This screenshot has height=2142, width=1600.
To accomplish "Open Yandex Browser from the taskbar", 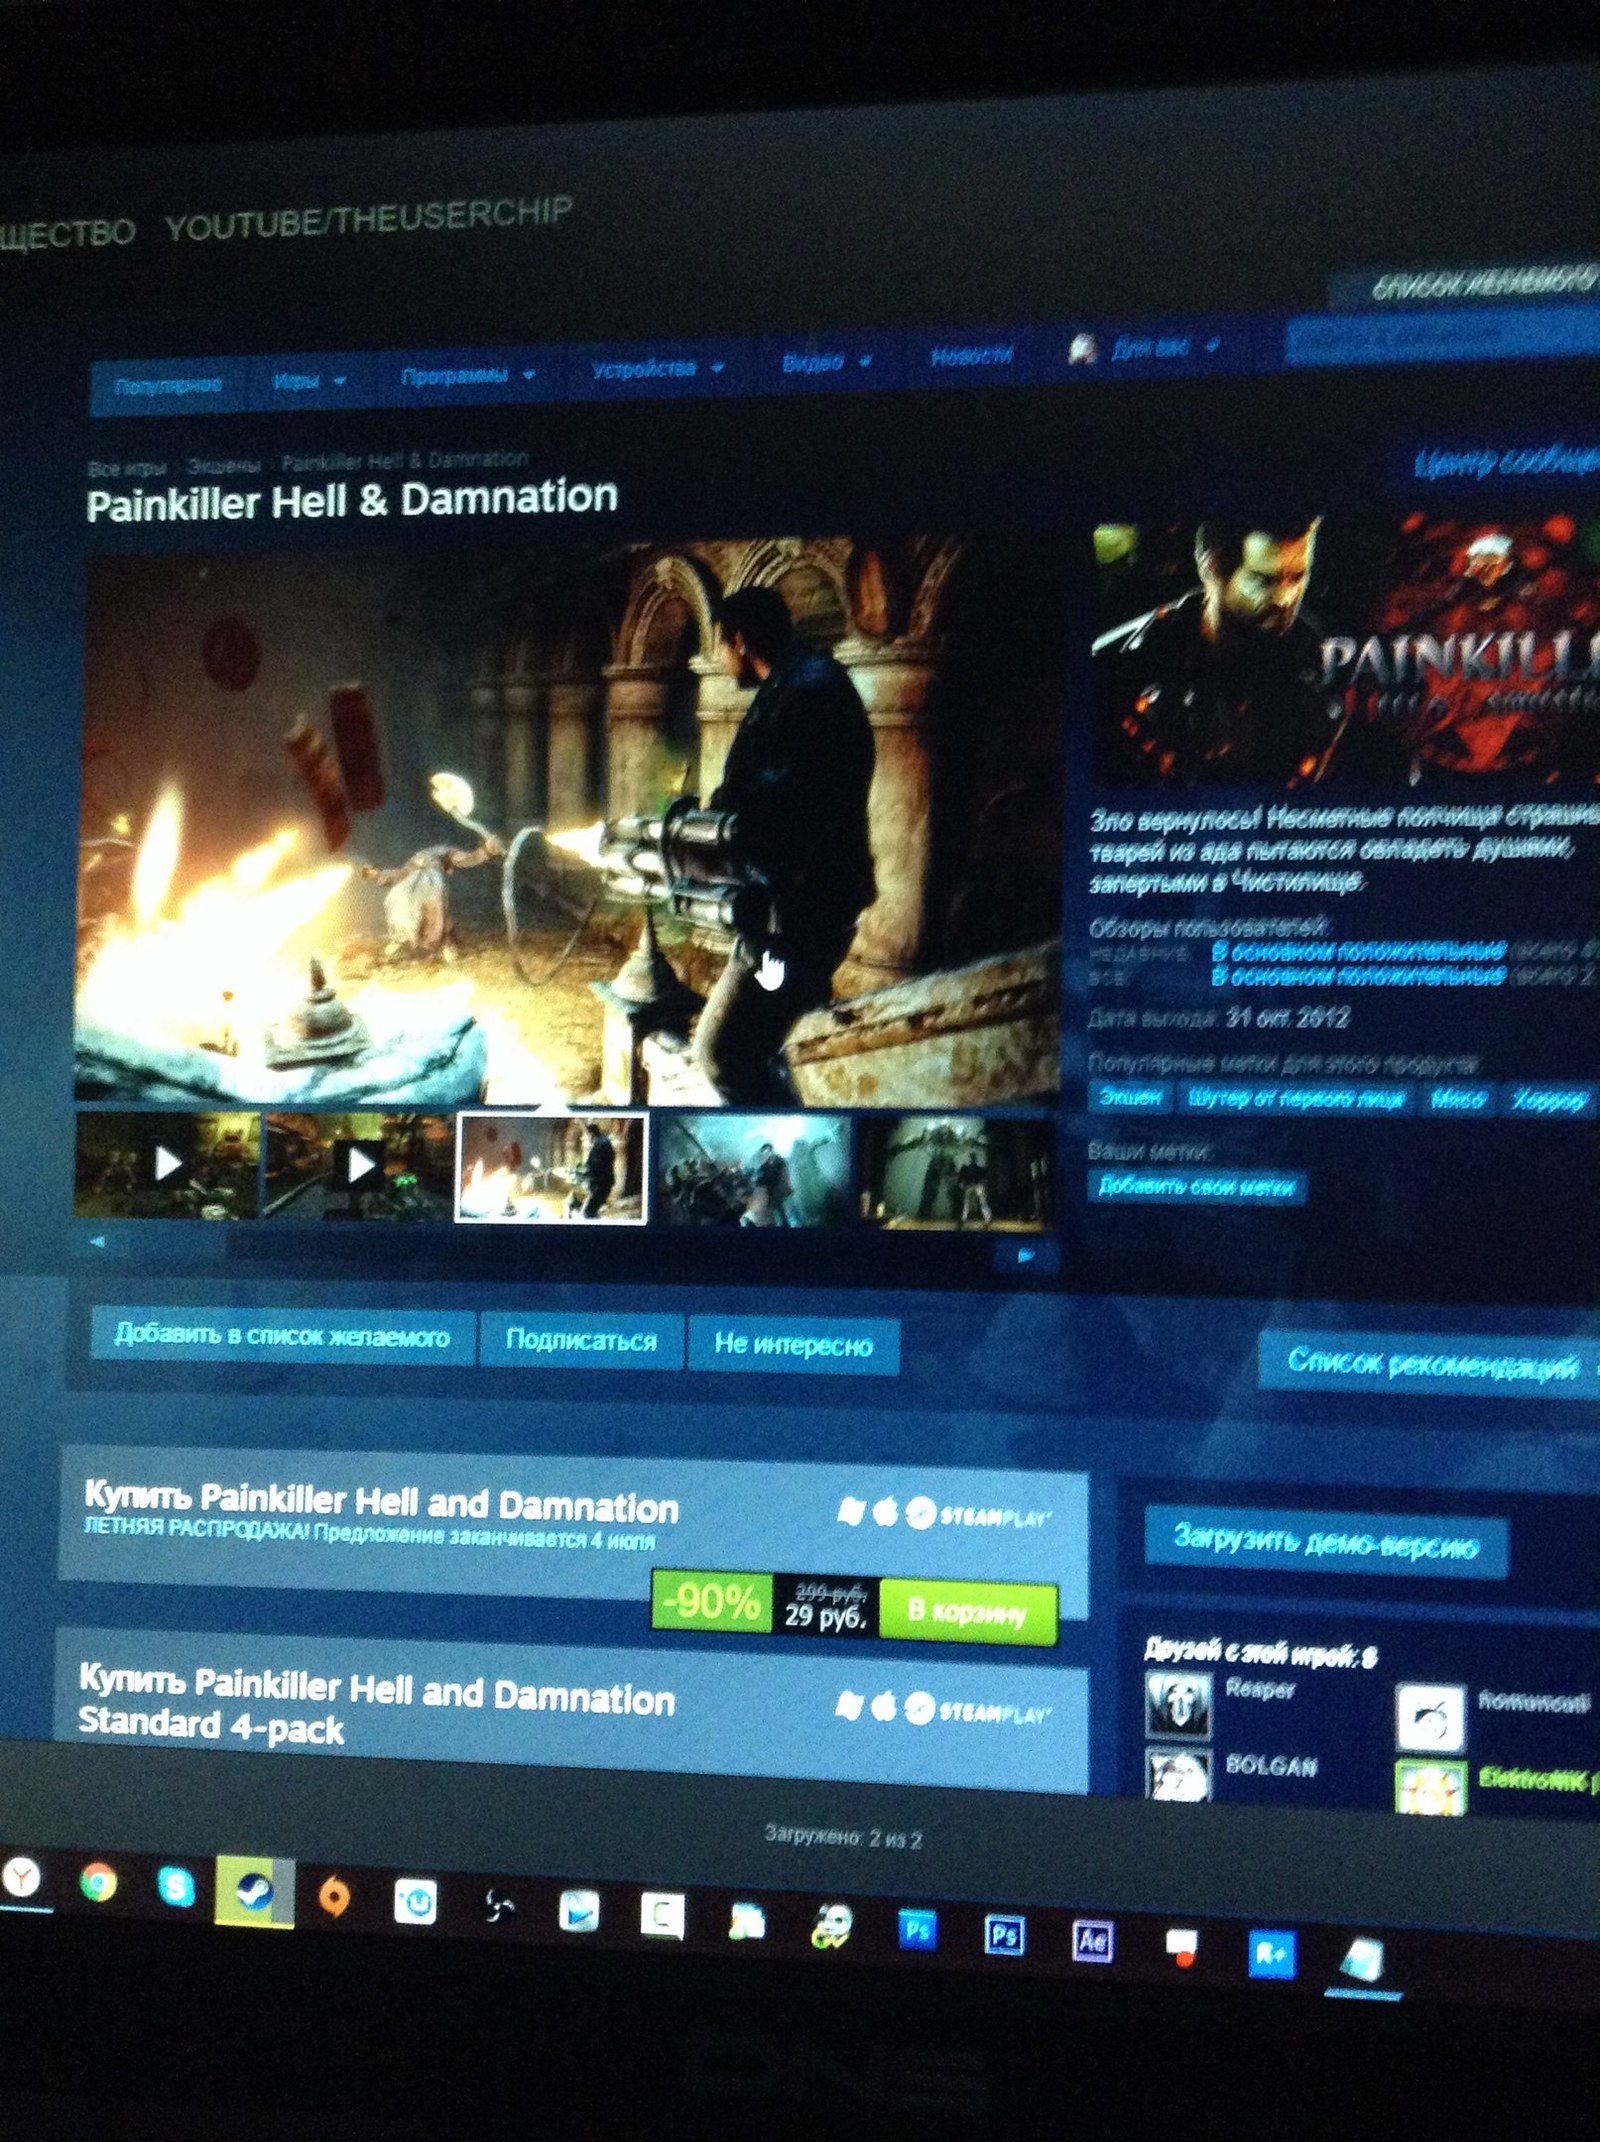I will 20,1878.
